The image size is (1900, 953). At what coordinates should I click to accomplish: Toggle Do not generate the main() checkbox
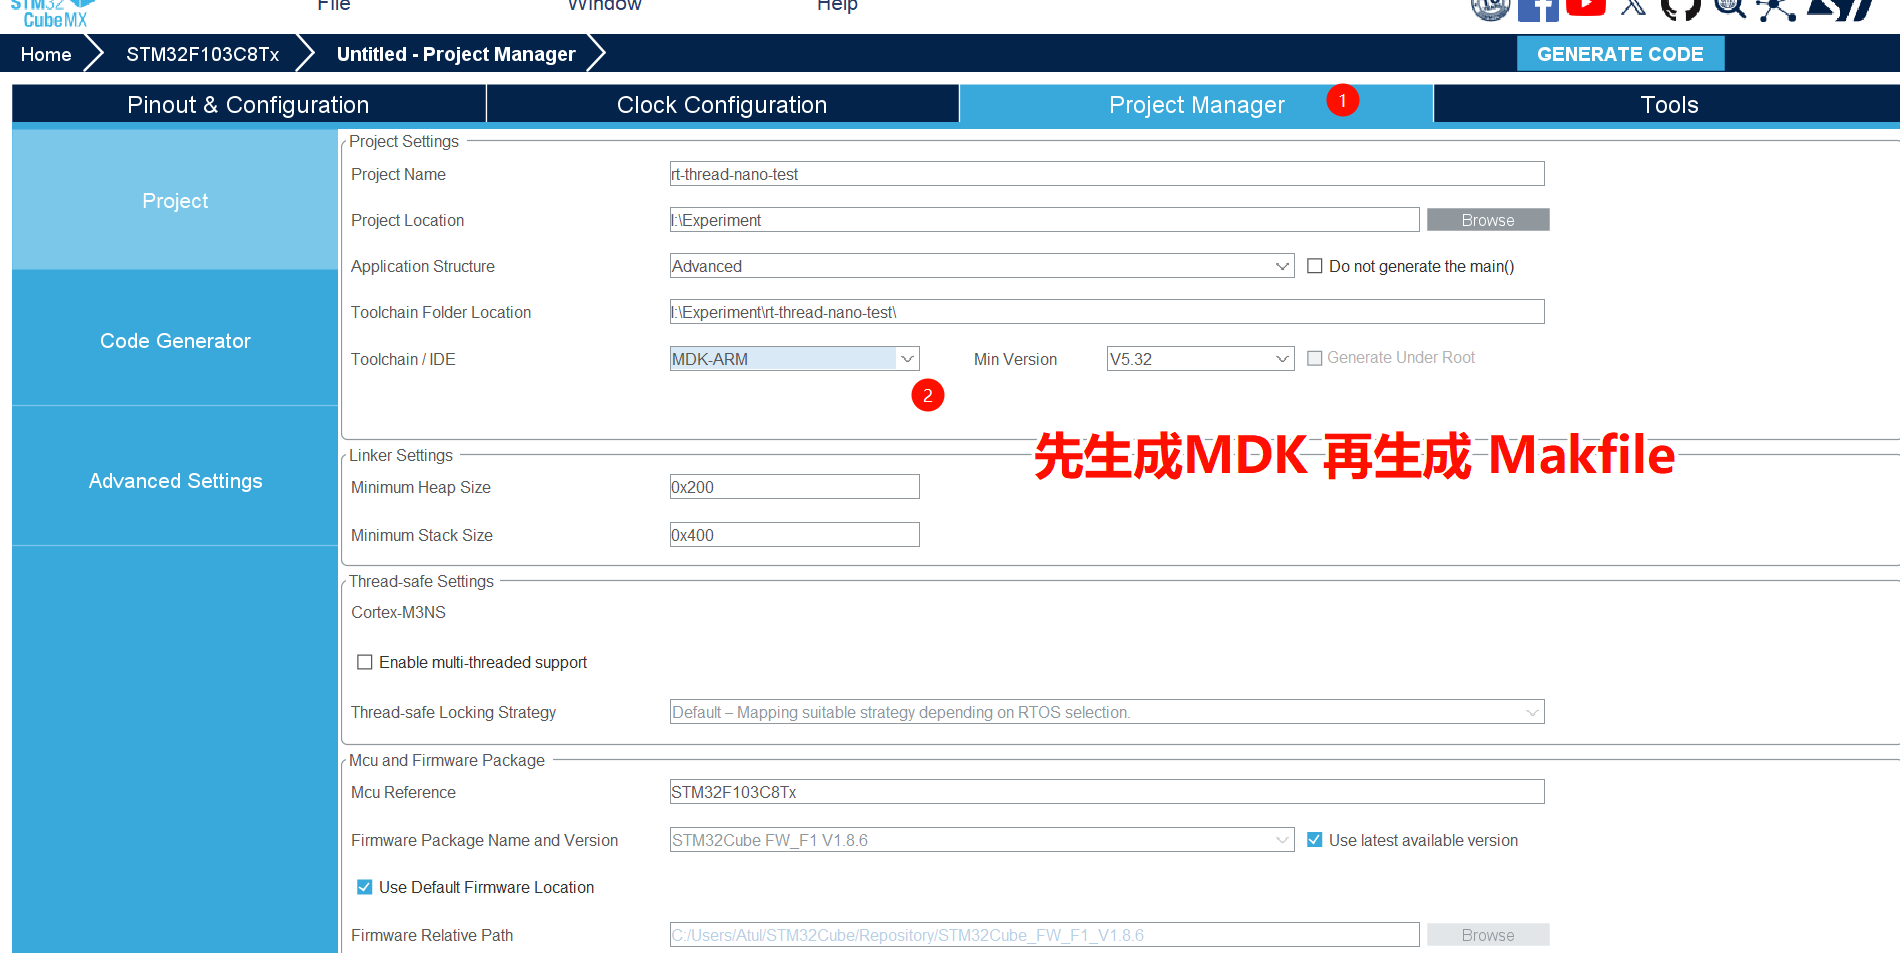pos(1315,266)
